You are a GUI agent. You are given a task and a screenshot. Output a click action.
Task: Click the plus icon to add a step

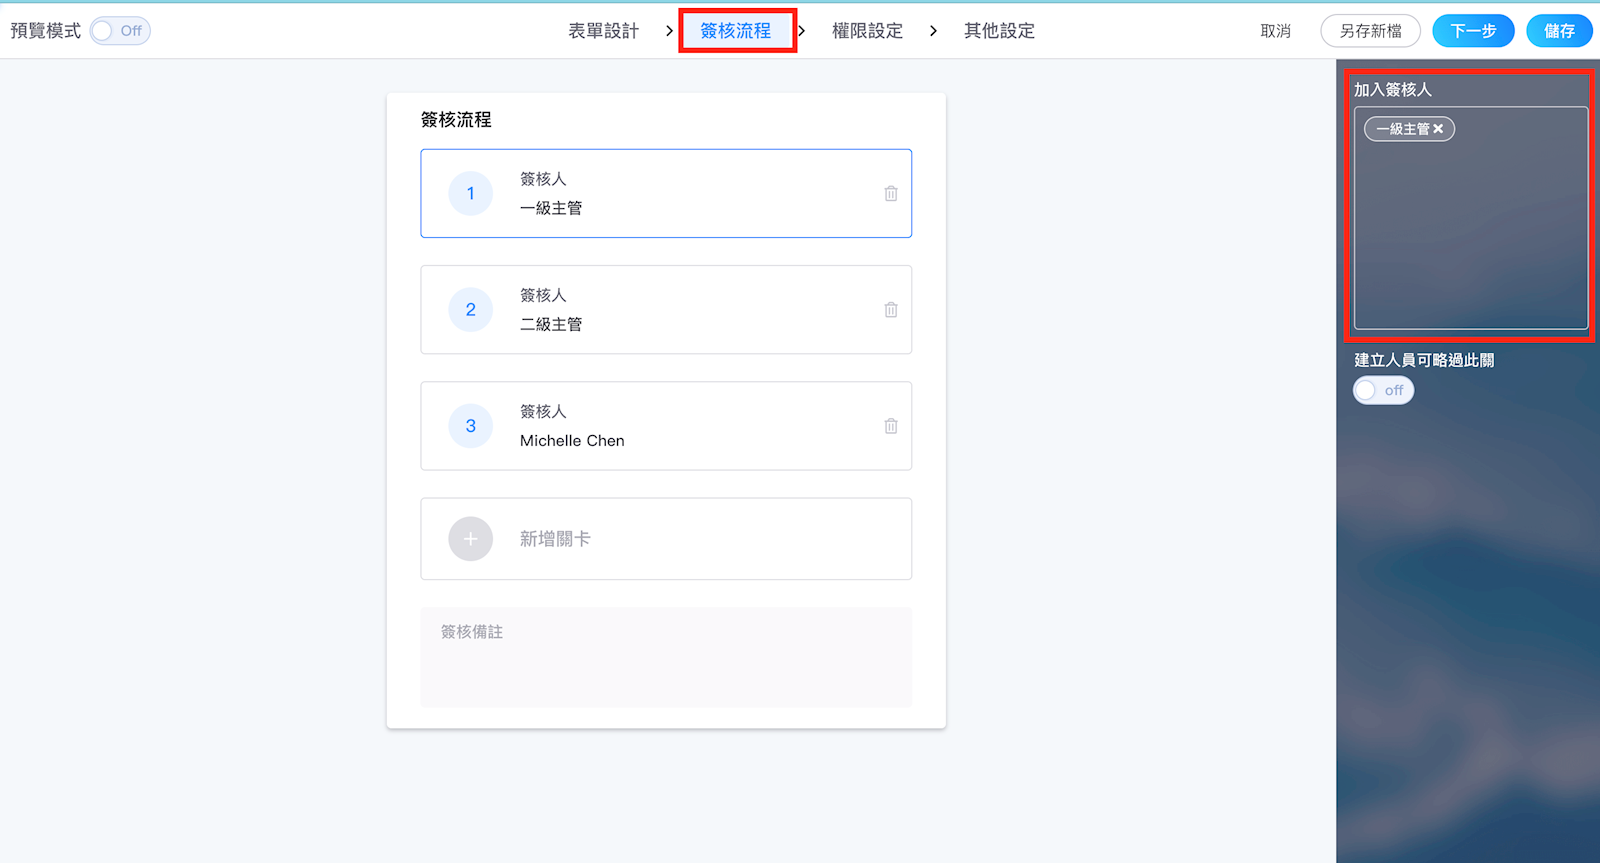(471, 539)
